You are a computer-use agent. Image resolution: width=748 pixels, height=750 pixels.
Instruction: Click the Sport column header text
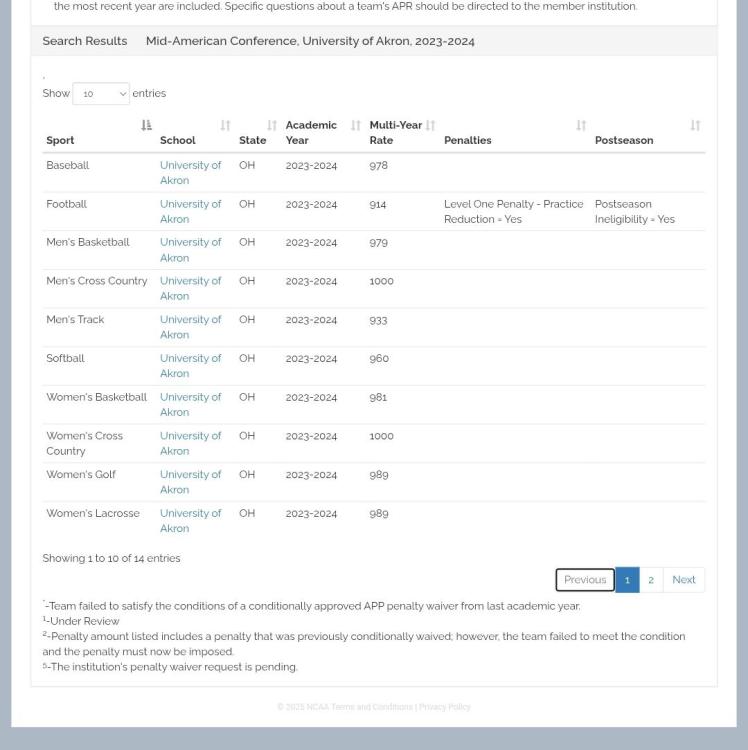click(60, 140)
